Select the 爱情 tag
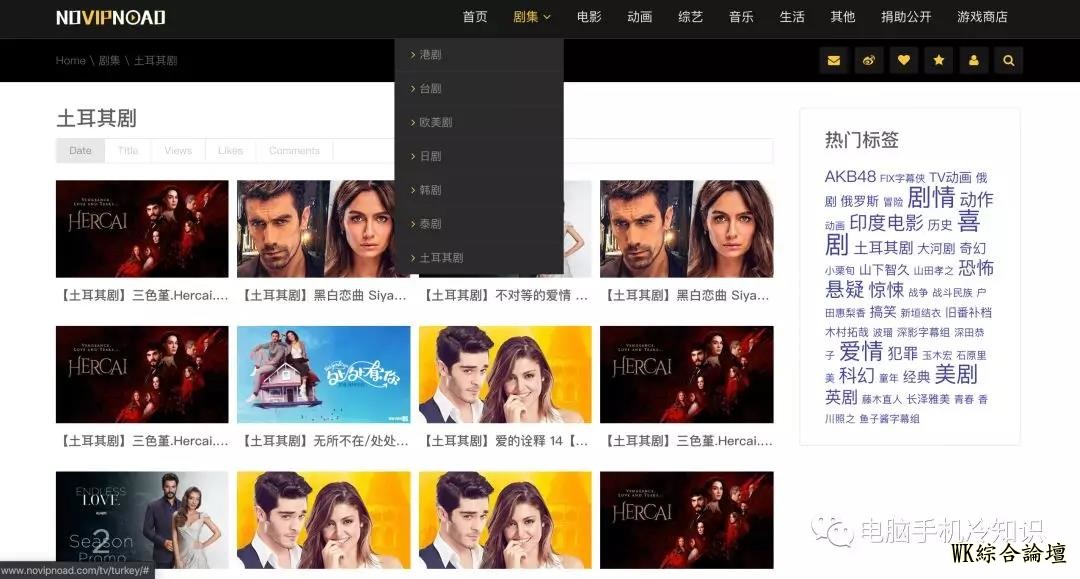Image resolution: width=1080 pixels, height=579 pixels. 860,352
